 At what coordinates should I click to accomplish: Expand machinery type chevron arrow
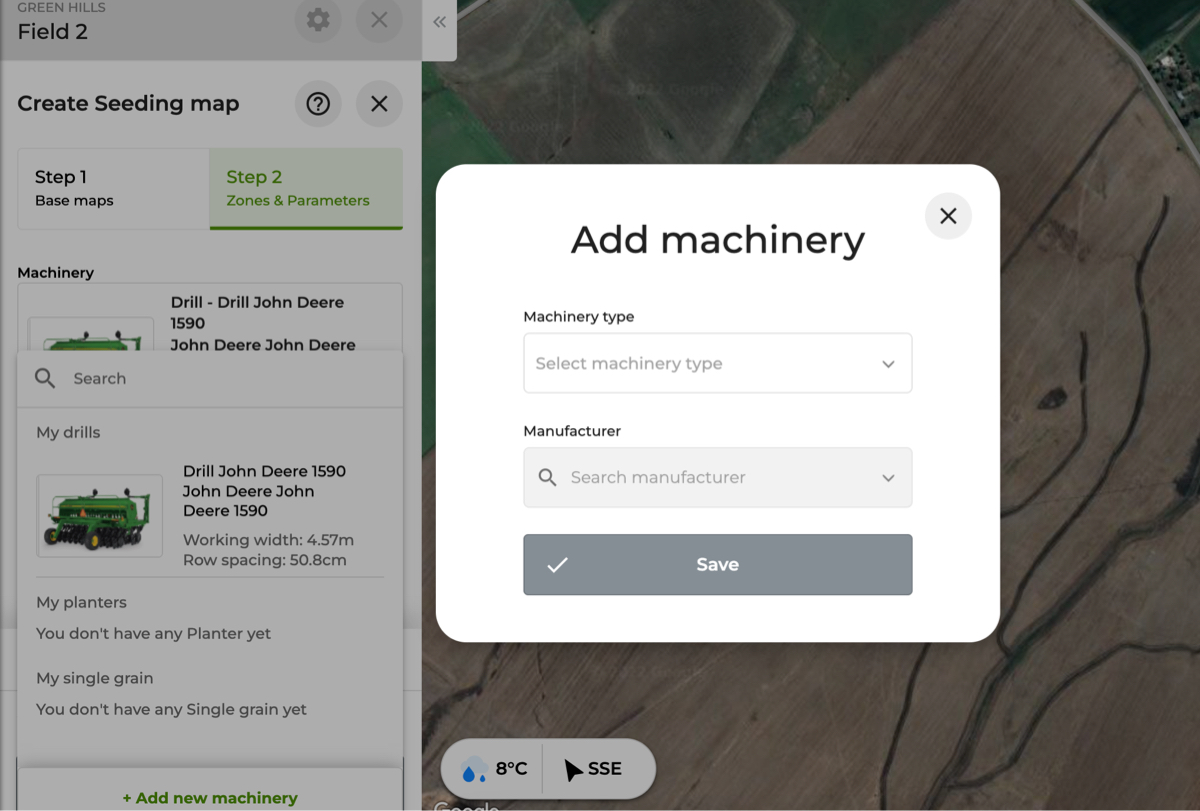[x=888, y=364]
